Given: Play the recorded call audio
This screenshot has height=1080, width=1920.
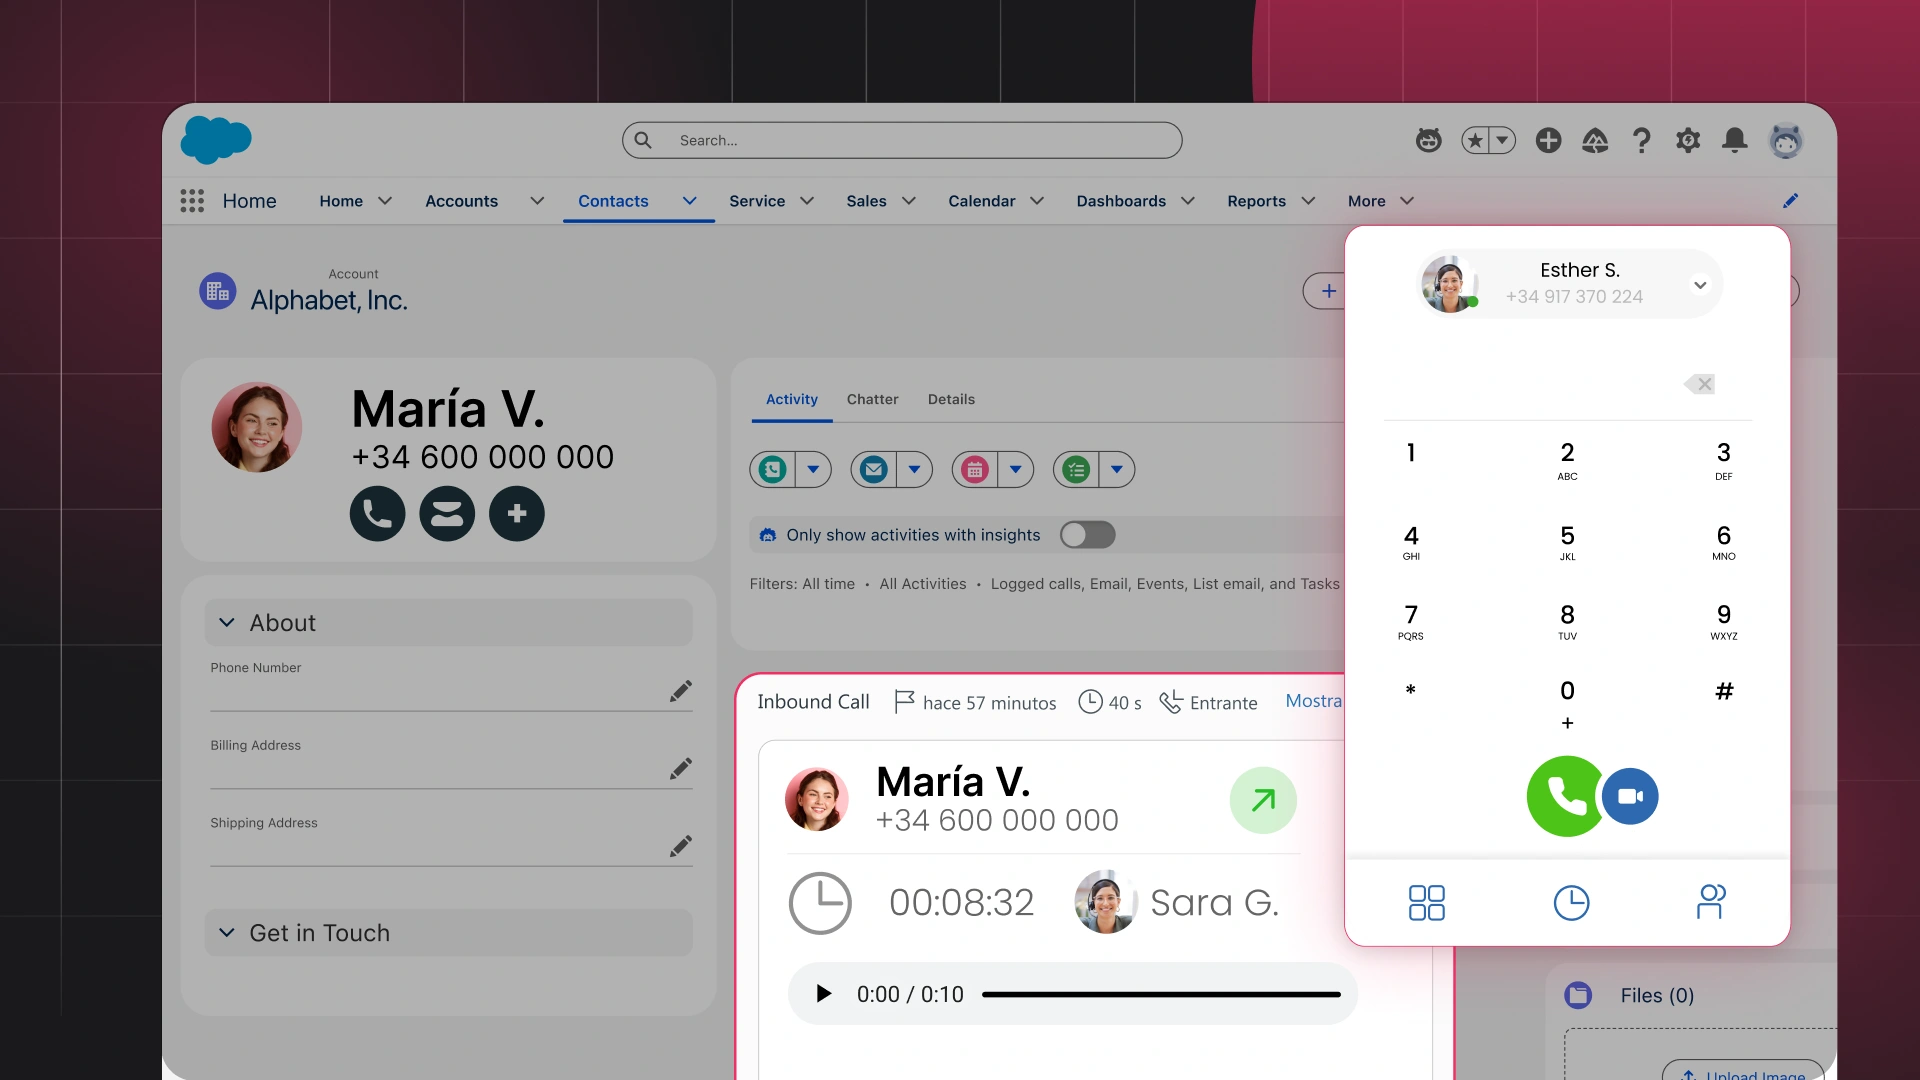Looking at the screenshot, I should tap(822, 993).
